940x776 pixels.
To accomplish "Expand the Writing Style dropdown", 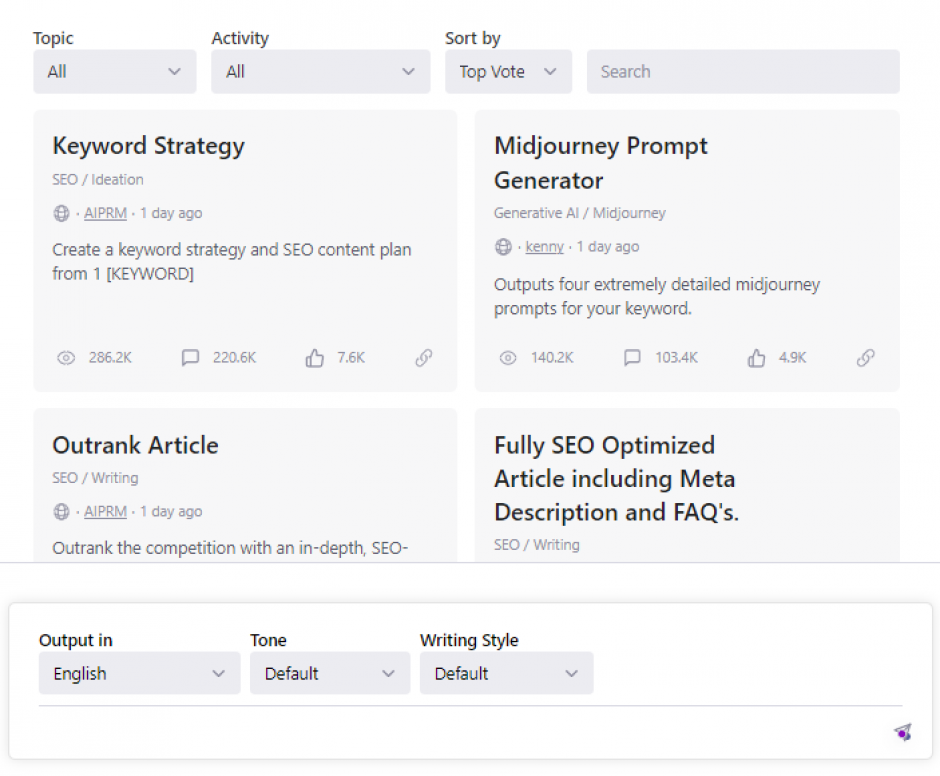I will [x=506, y=673].
